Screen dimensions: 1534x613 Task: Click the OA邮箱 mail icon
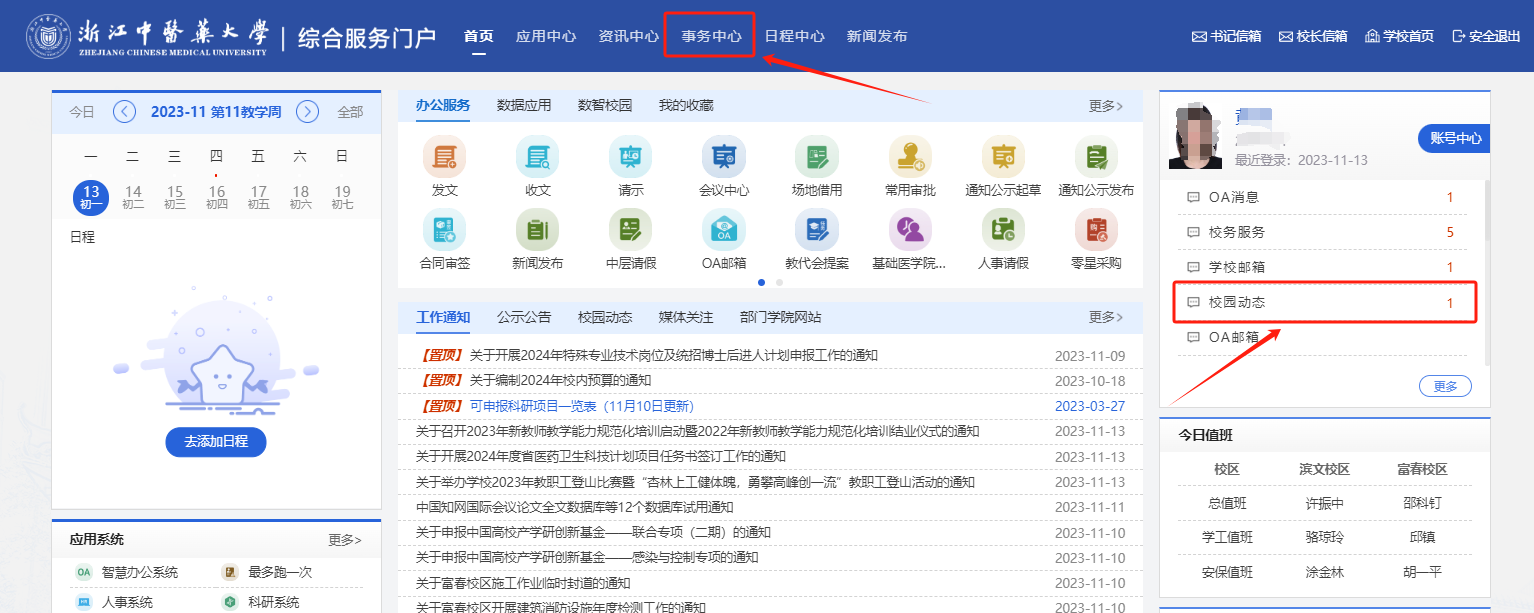point(724,231)
